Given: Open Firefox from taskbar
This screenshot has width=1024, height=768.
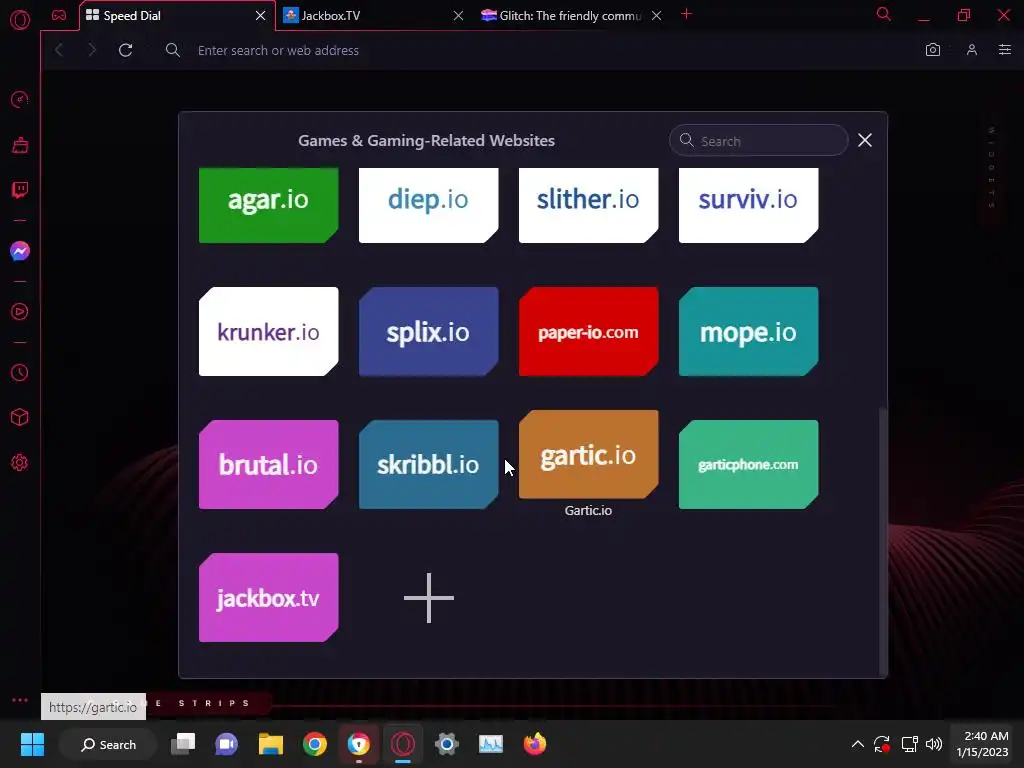Looking at the screenshot, I should [535, 744].
